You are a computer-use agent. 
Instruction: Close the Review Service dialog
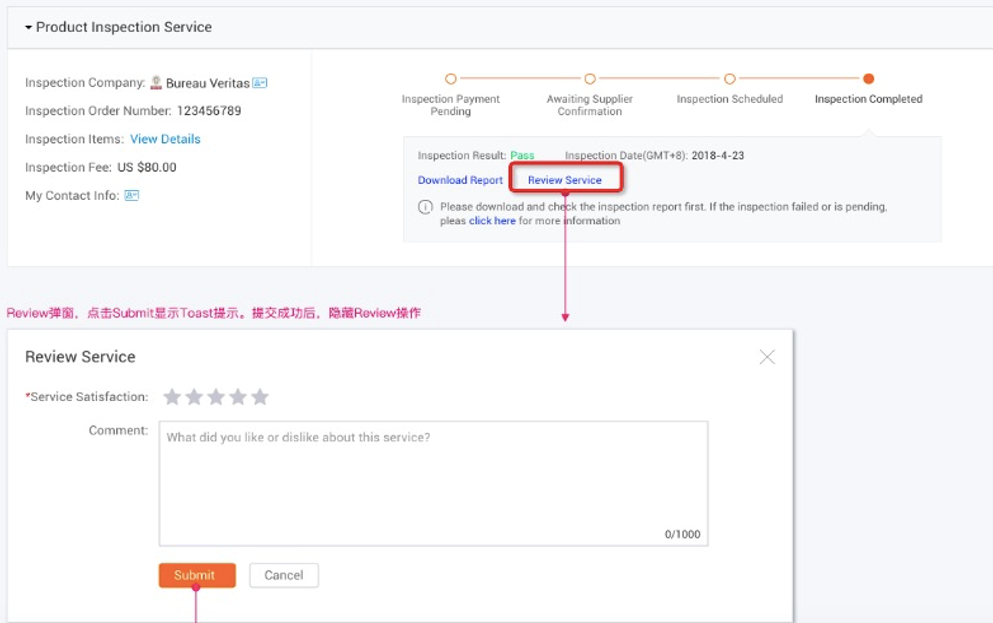[767, 357]
